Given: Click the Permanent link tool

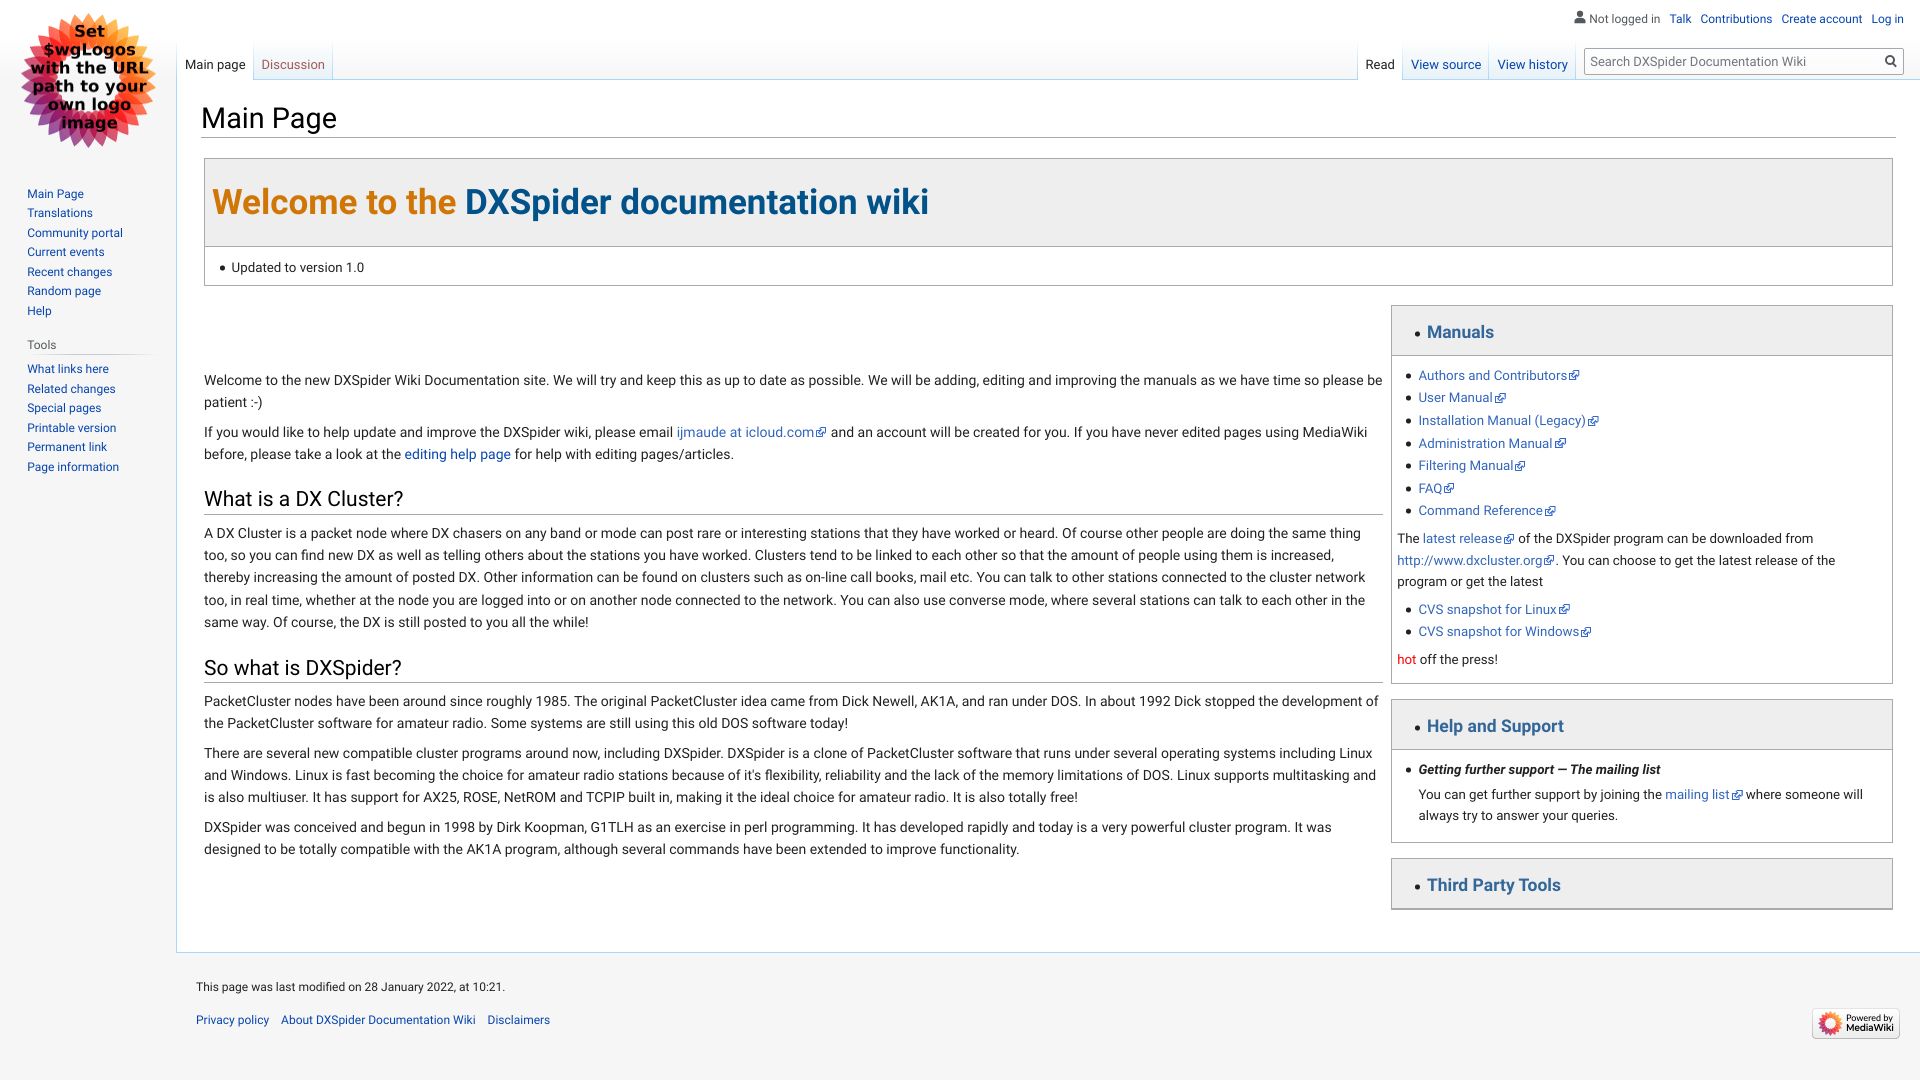Looking at the screenshot, I should pos(67,447).
